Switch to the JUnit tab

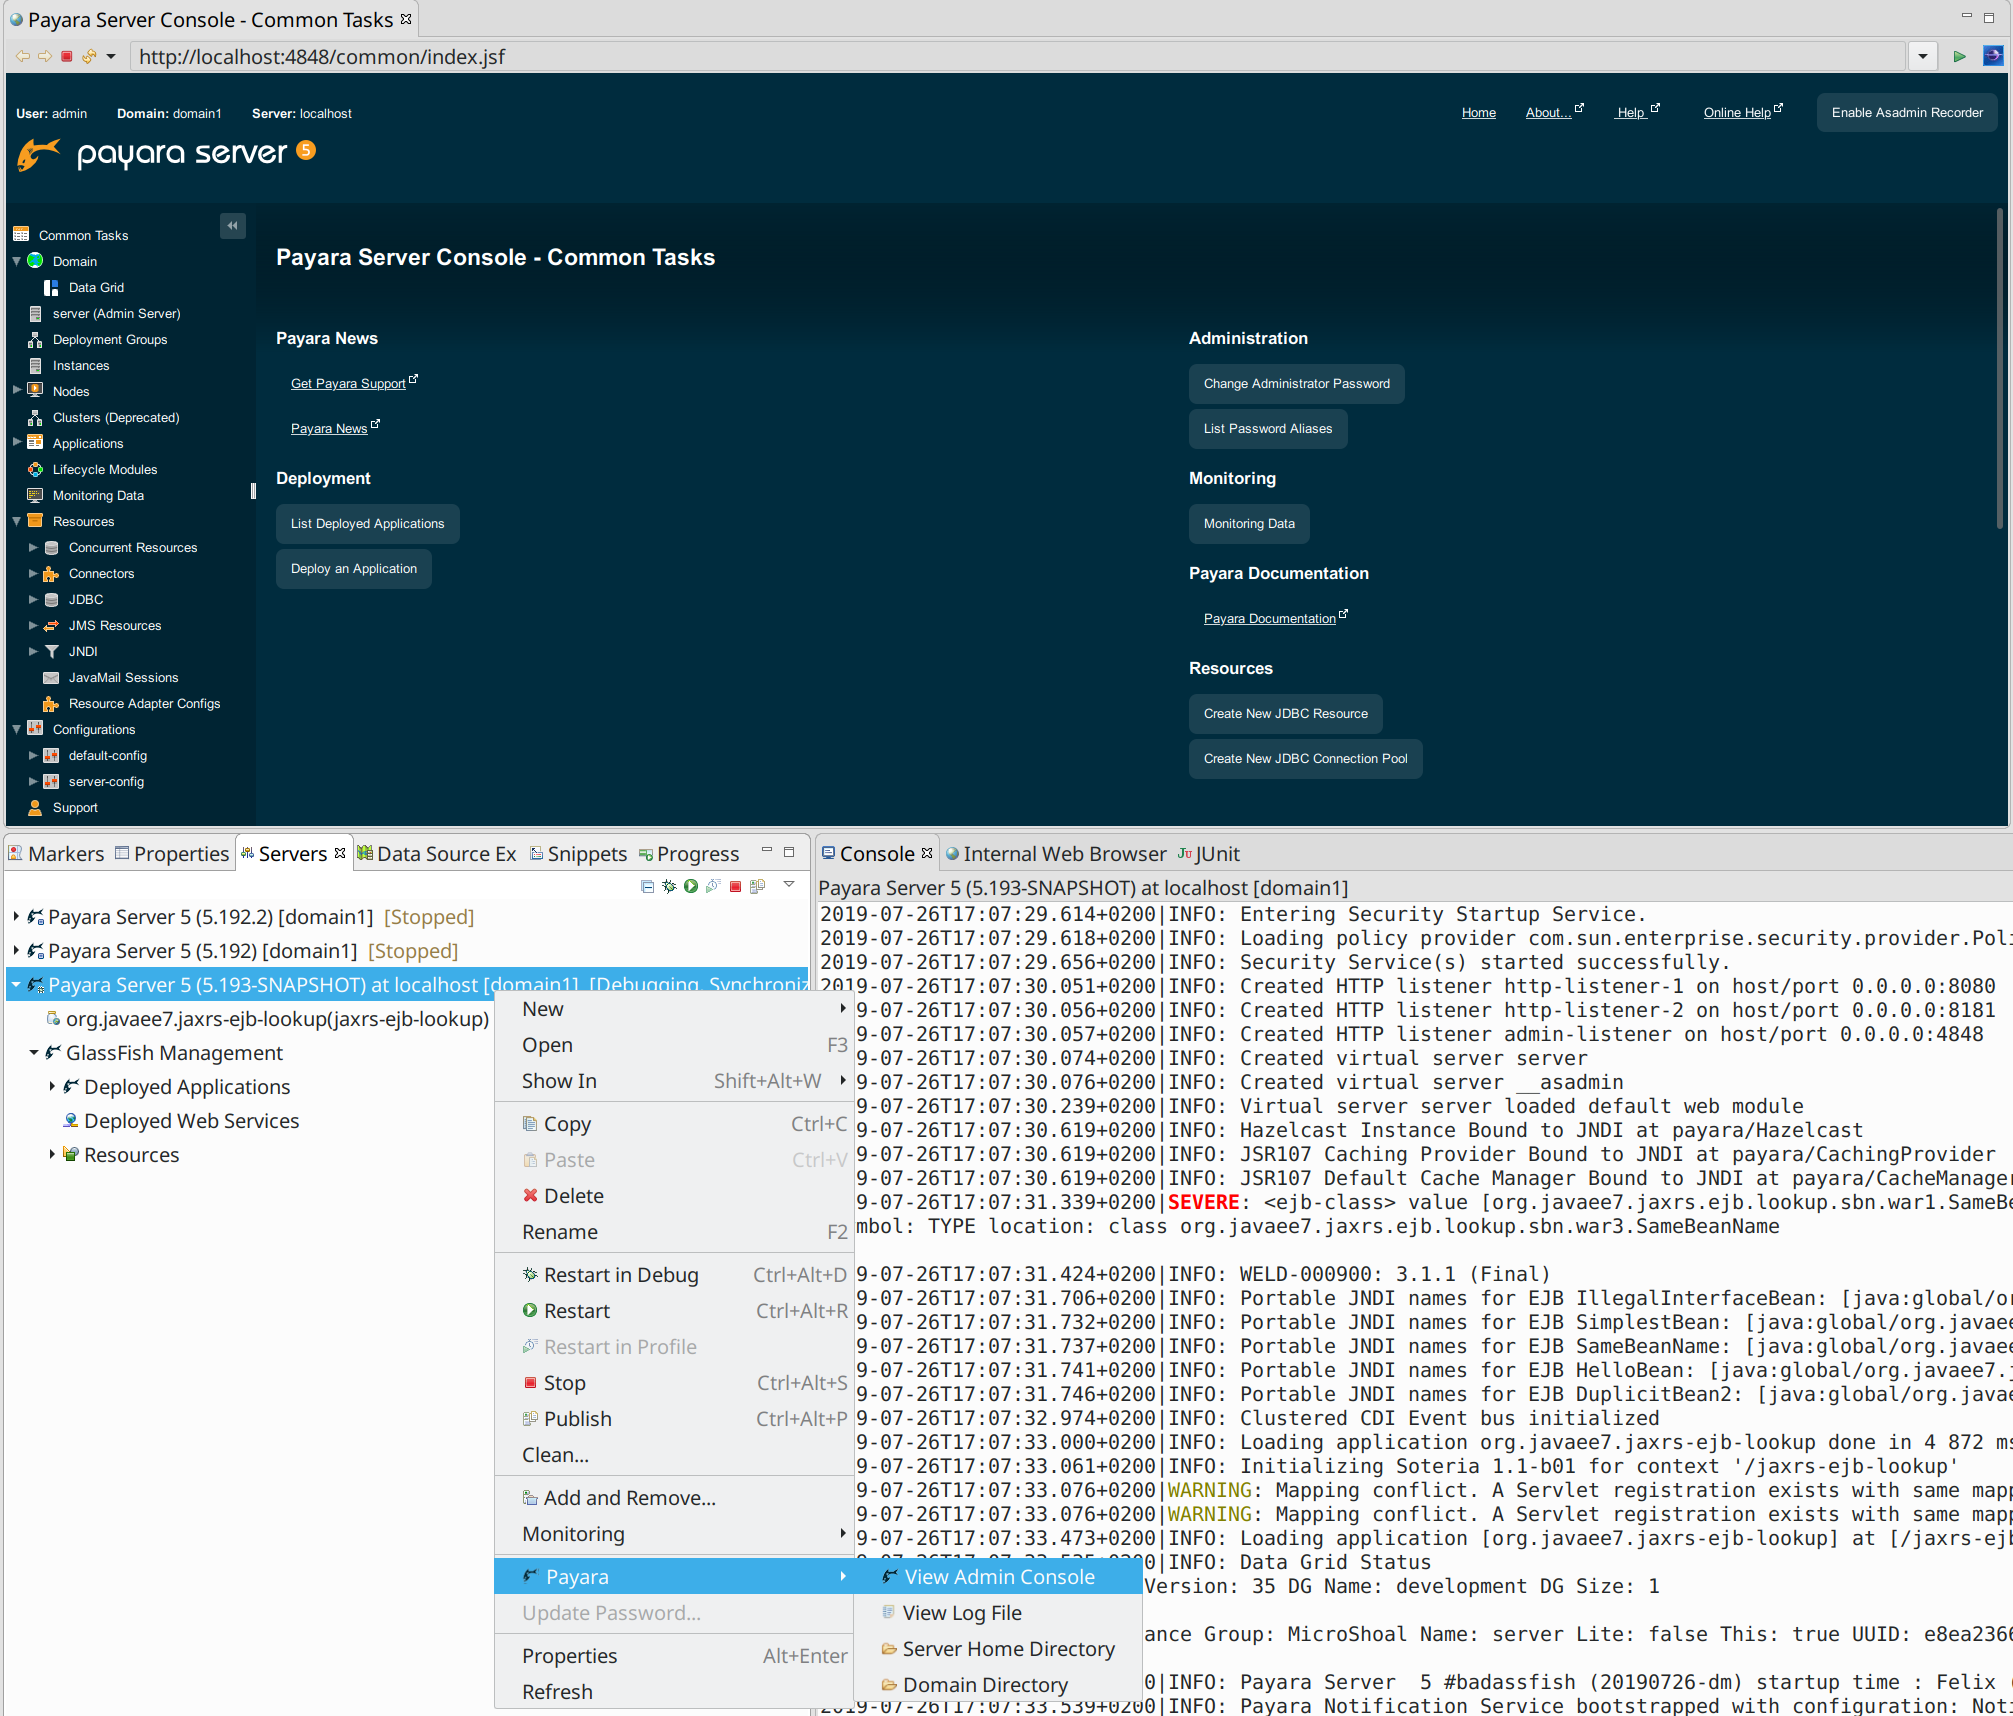pos(1208,854)
